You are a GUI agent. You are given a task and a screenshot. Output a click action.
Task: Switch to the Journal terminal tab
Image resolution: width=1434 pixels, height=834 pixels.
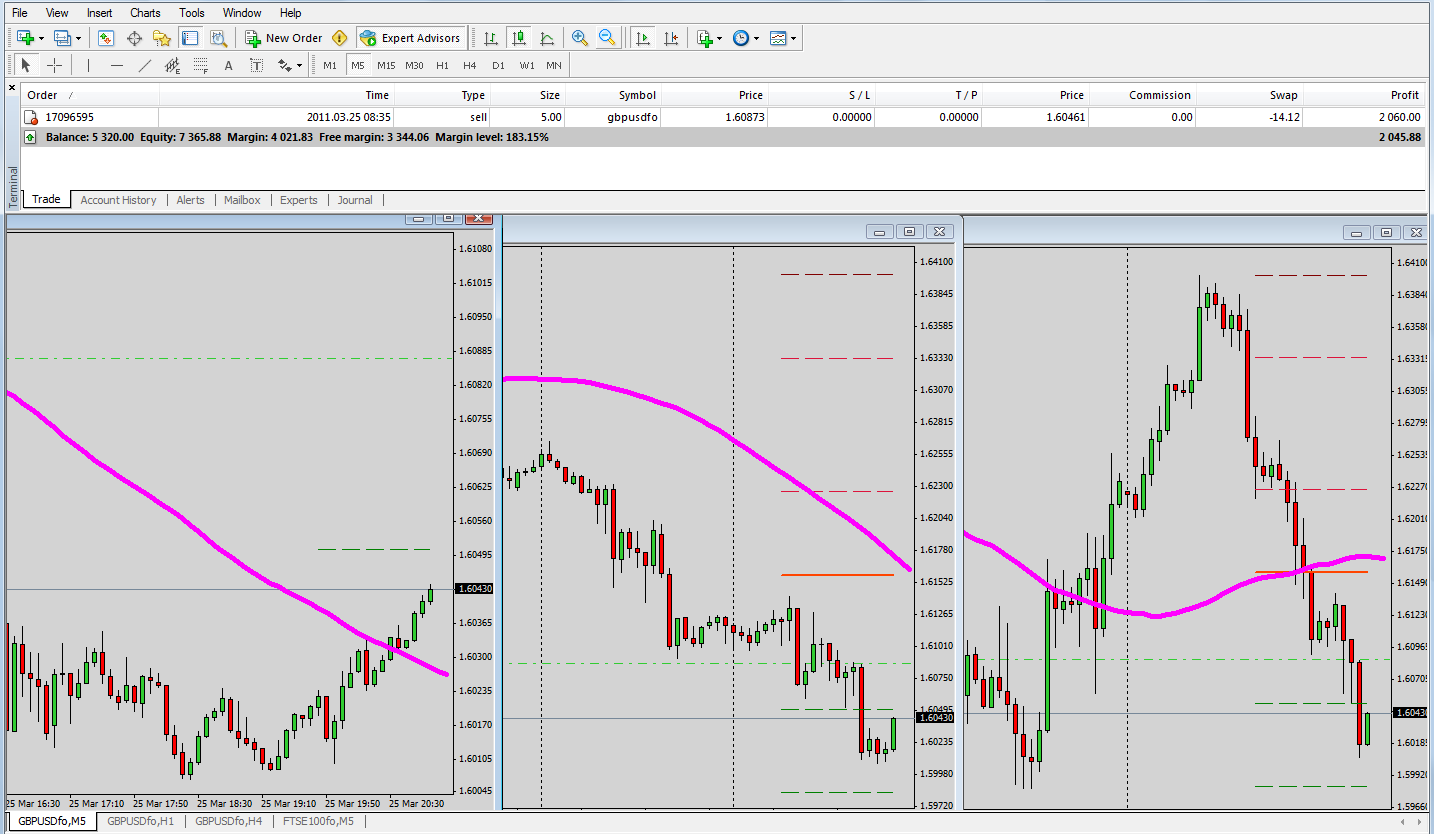(x=355, y=200)
